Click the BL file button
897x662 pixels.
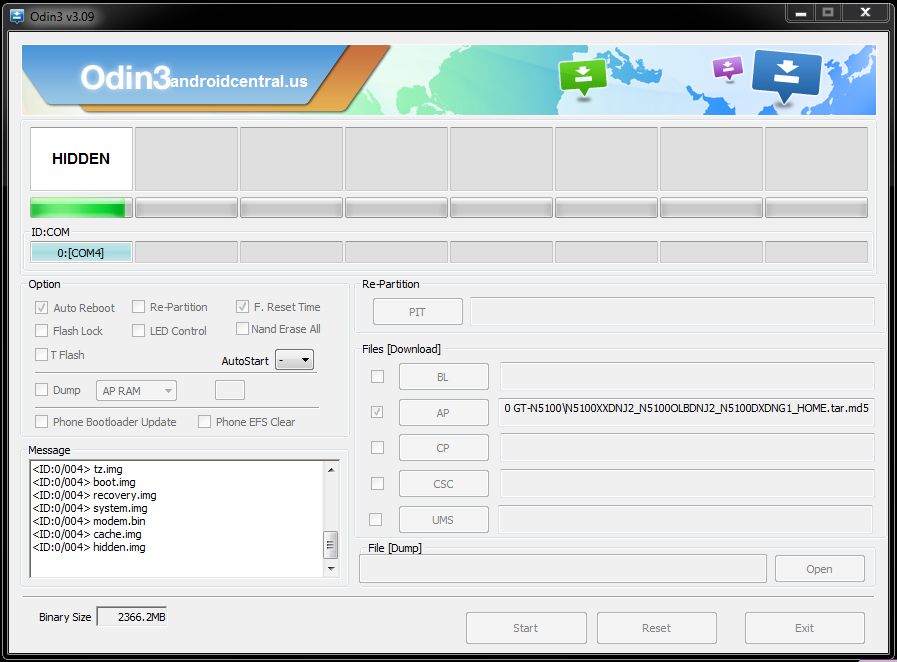(x=443, y=376)
